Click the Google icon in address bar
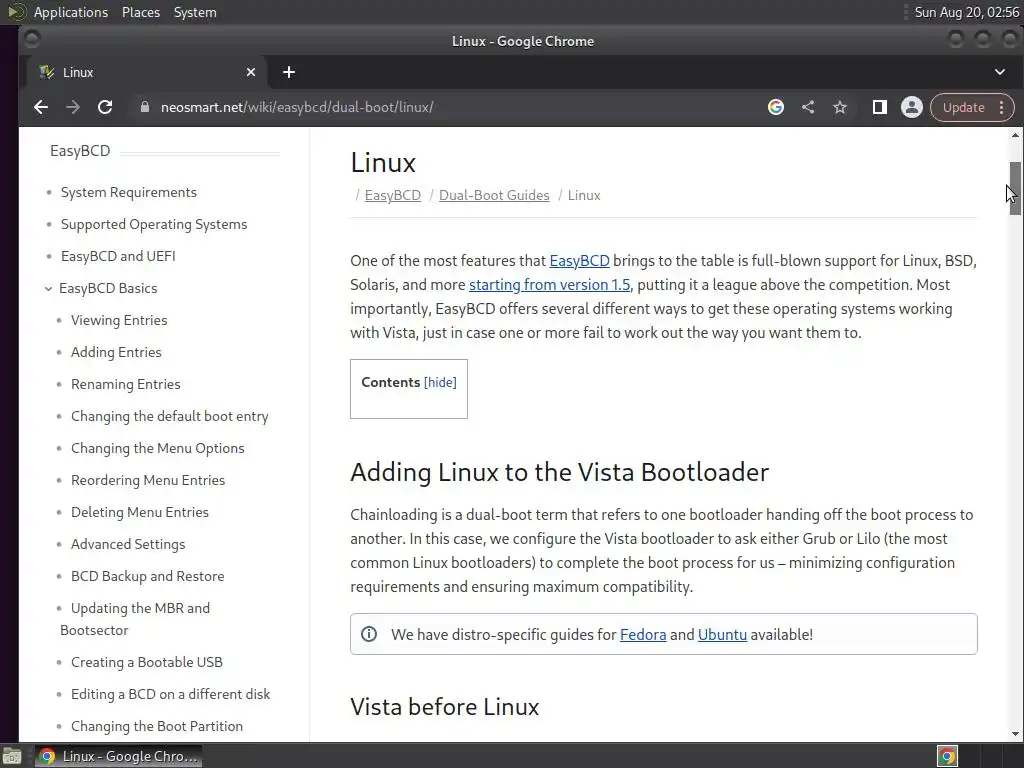 click(x=776, y=107)
